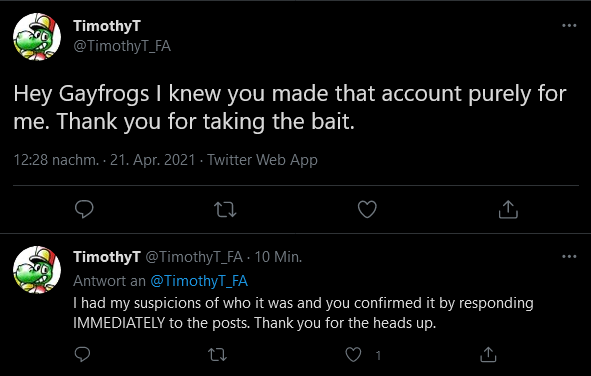Open TimothyT's profile picture on main tweet
The image size is (591, 376).
37,37
